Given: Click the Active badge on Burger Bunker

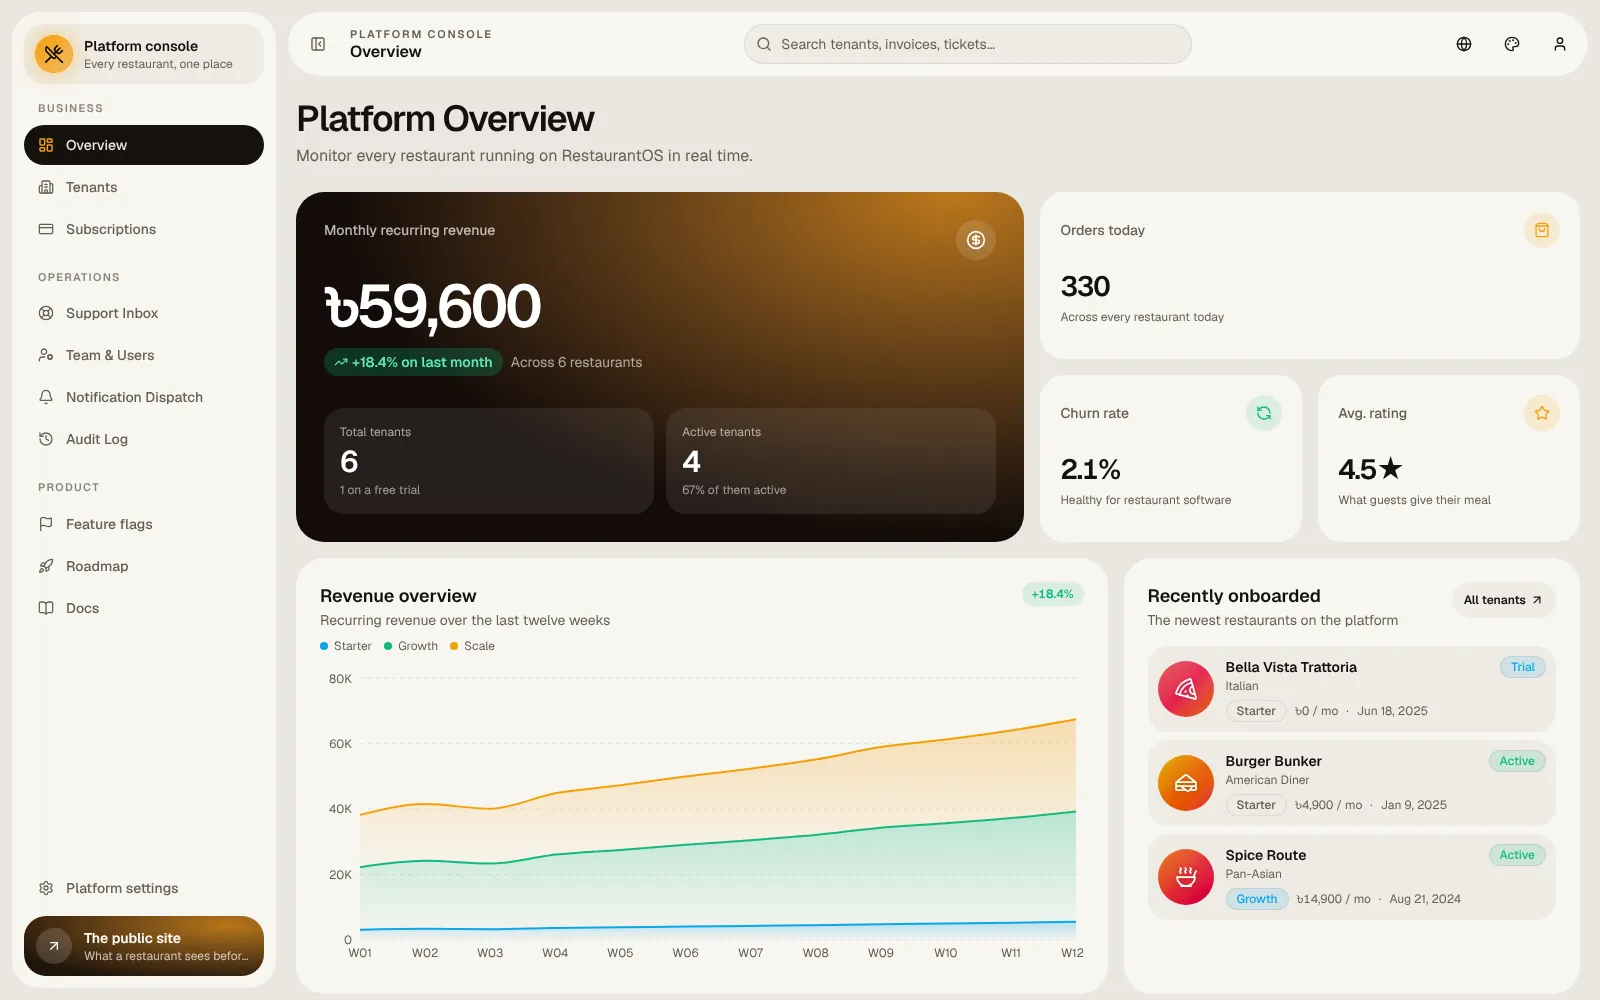Looking at the screenshot, I should tap(1516, 761).
